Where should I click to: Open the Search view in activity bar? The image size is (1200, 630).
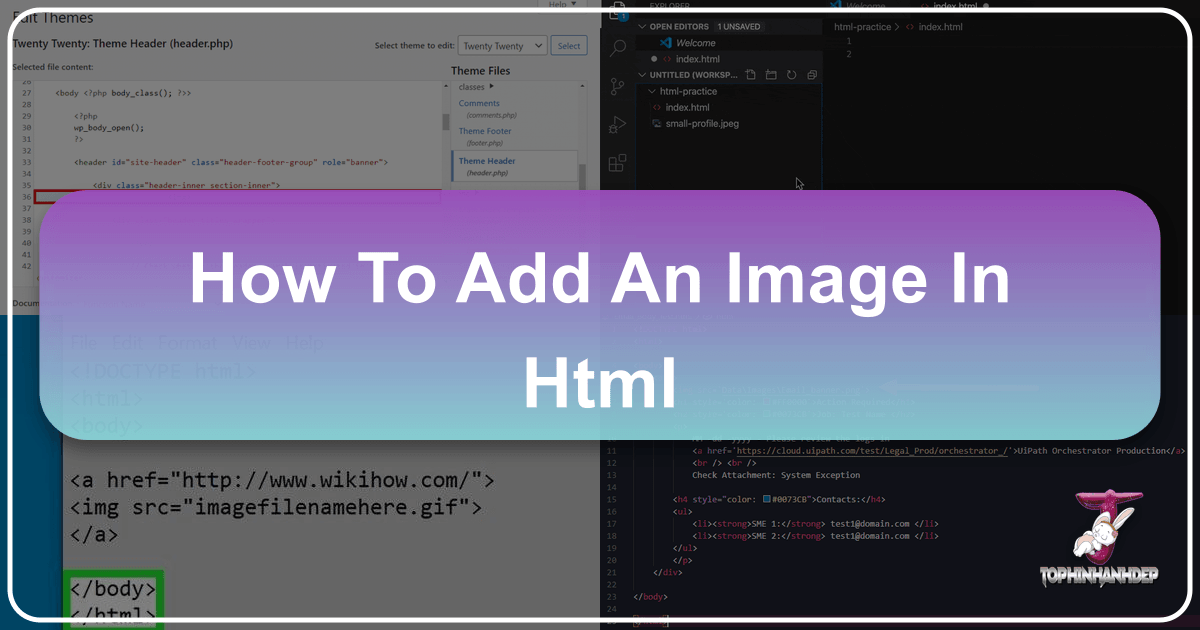618,47
